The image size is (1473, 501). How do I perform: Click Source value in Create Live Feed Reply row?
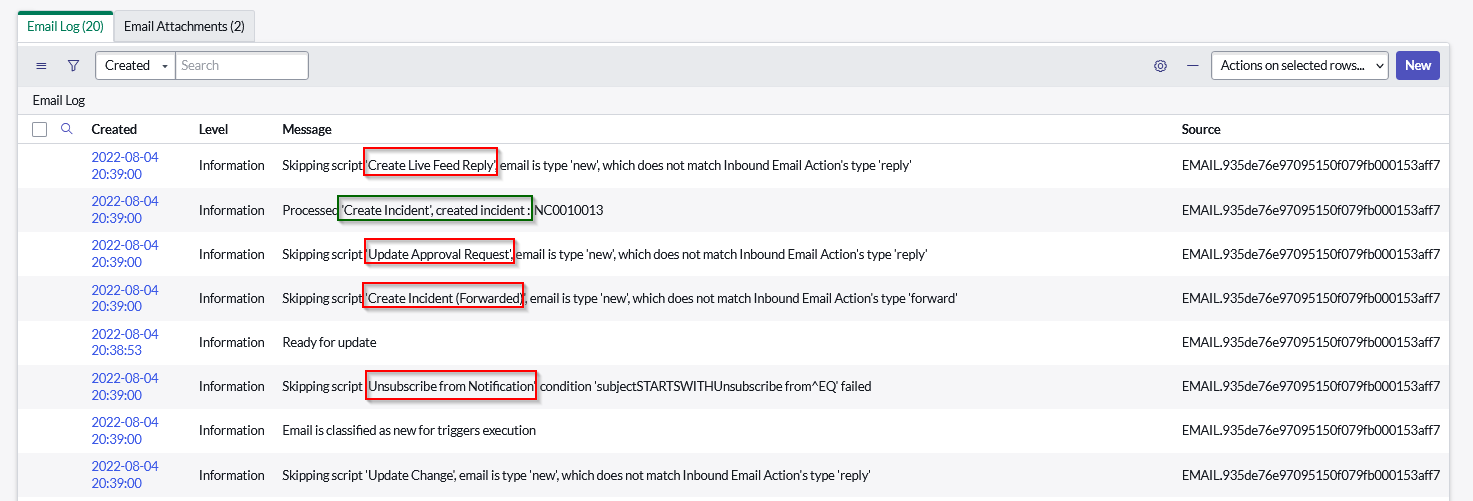[1311, 165]
